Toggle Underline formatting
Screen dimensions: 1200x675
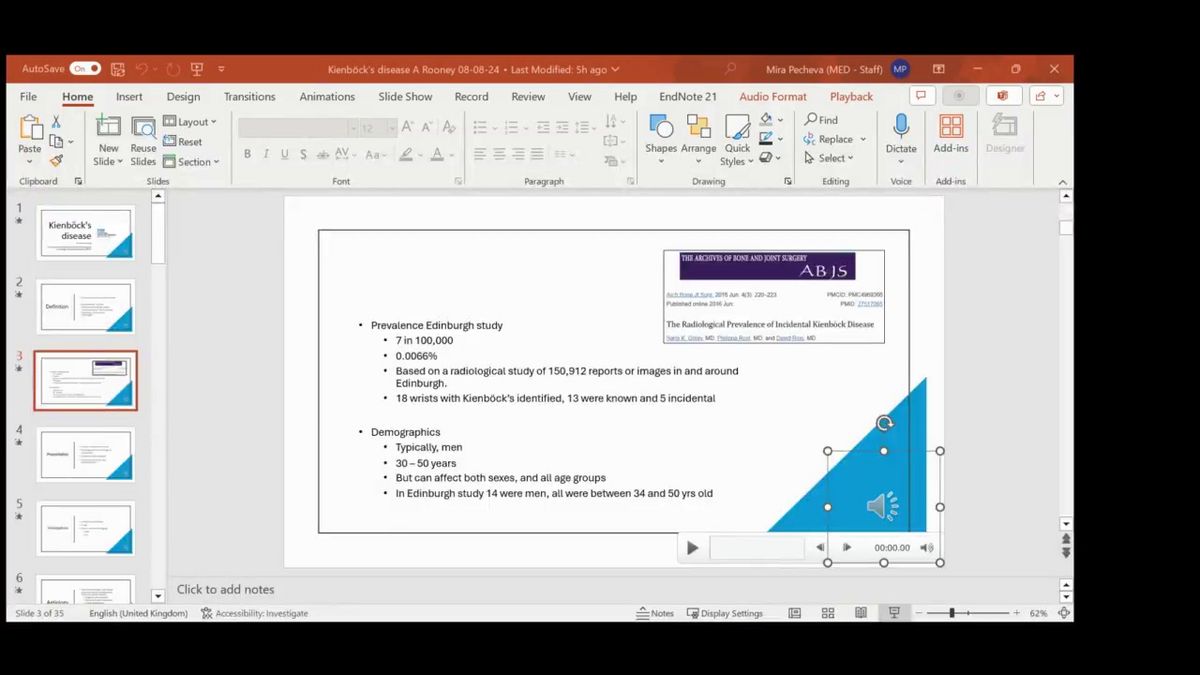(285, 154)
